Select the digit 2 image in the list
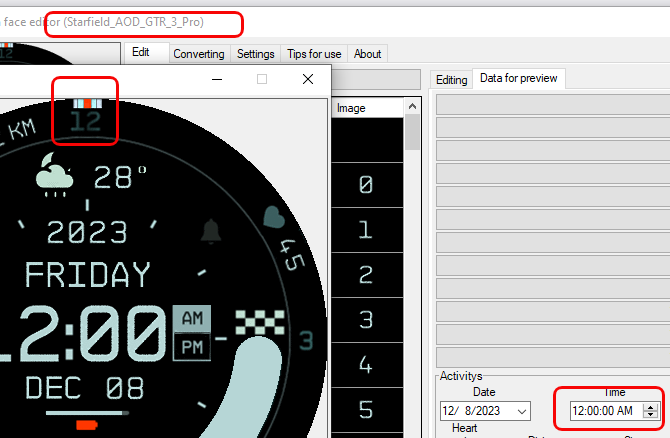Screen dimensions: 670x438 click(367, 275)
